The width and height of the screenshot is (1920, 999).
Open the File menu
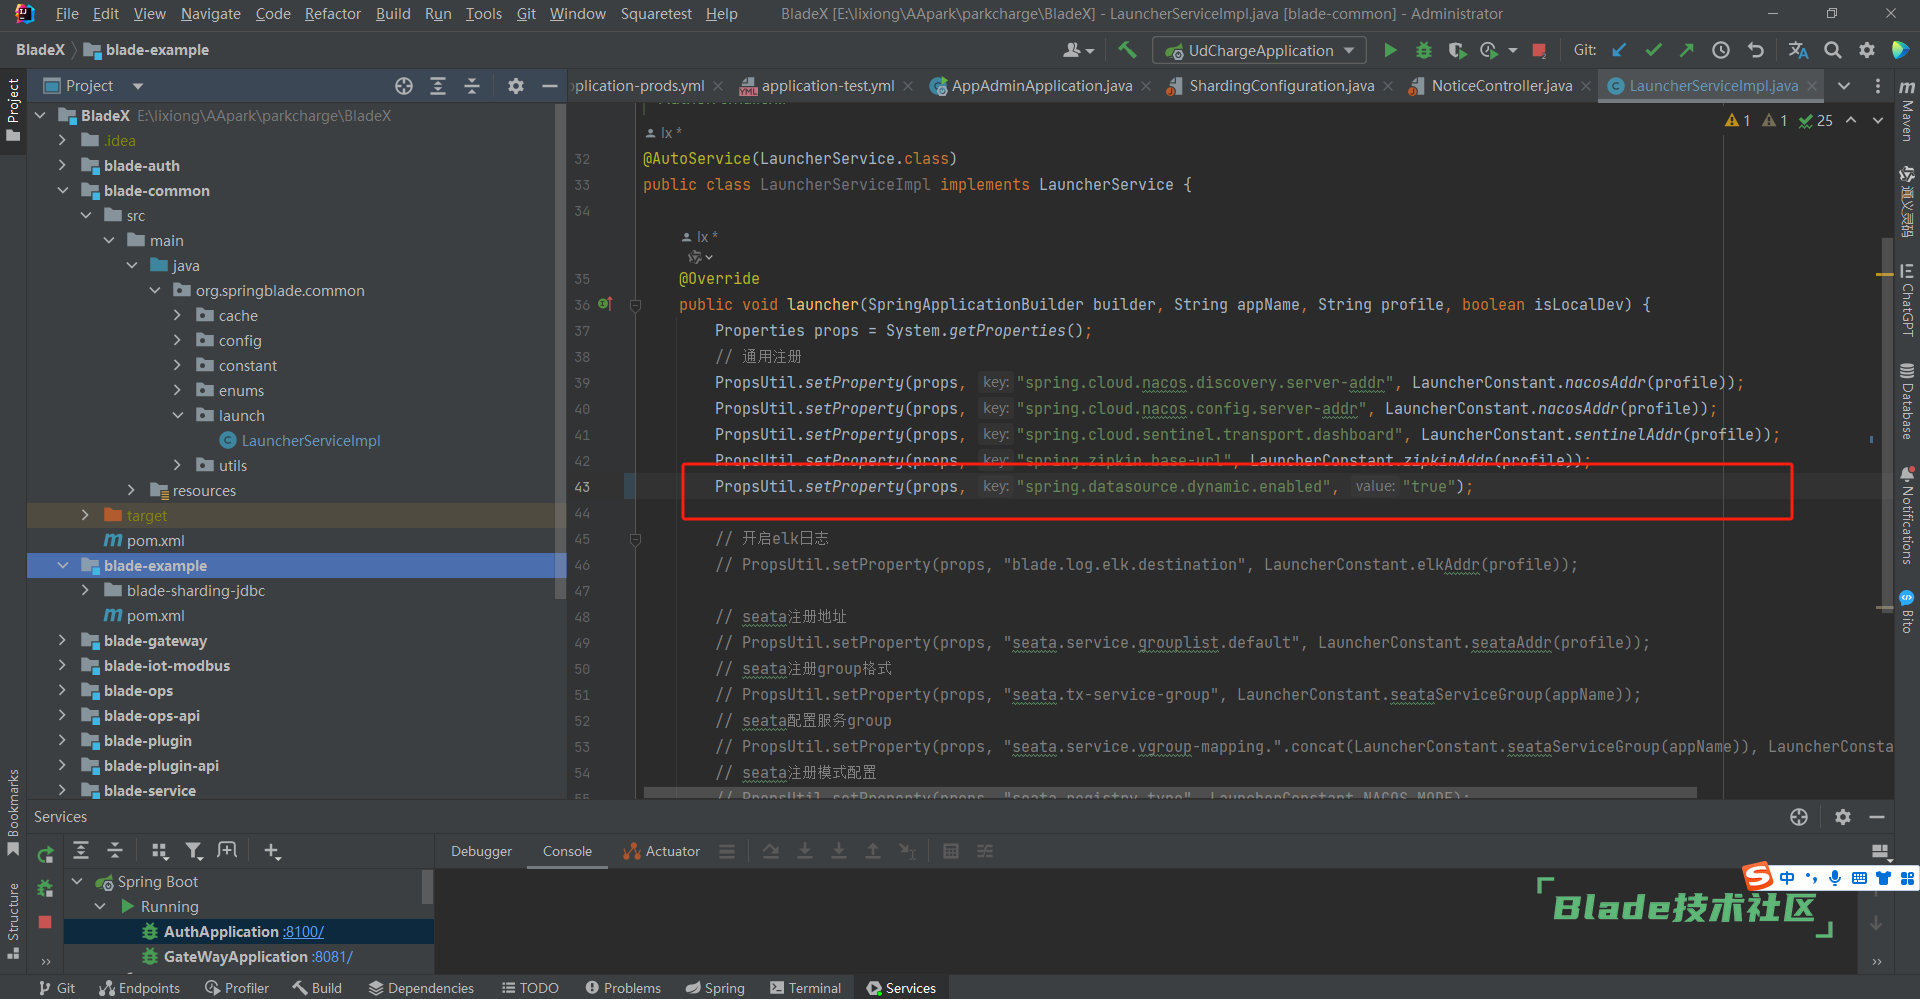click(67, 14)
